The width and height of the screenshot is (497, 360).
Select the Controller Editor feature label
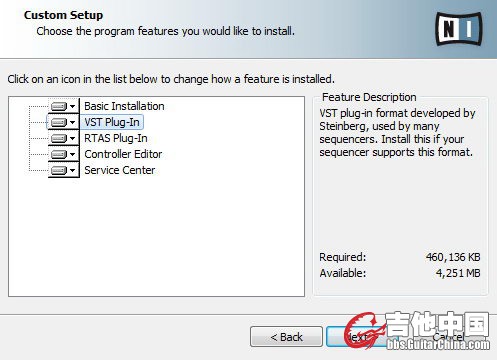(123, 154)
